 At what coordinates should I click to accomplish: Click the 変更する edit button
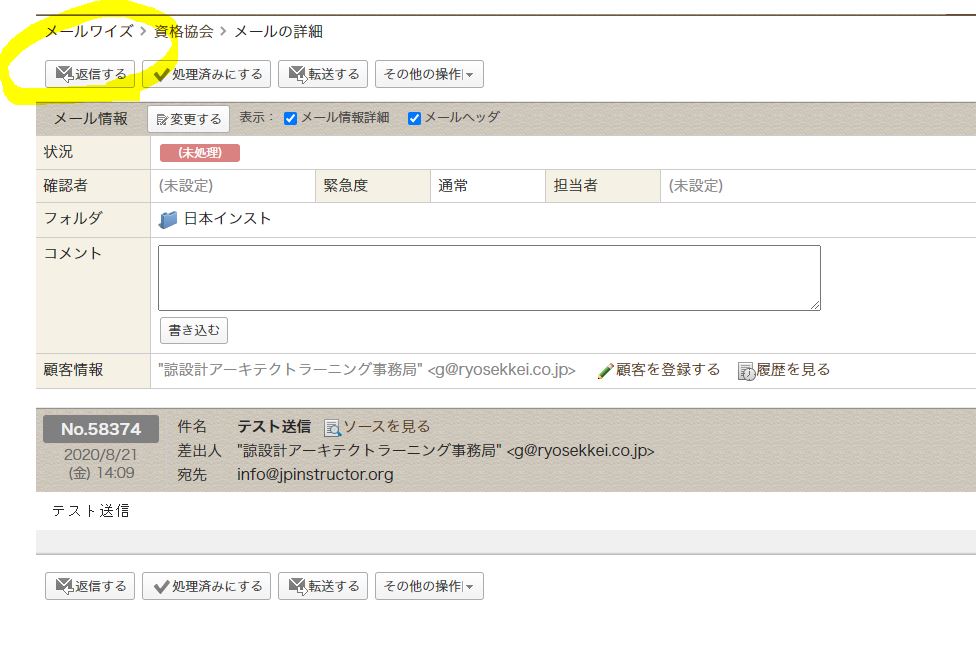click(x=189, y=119)
